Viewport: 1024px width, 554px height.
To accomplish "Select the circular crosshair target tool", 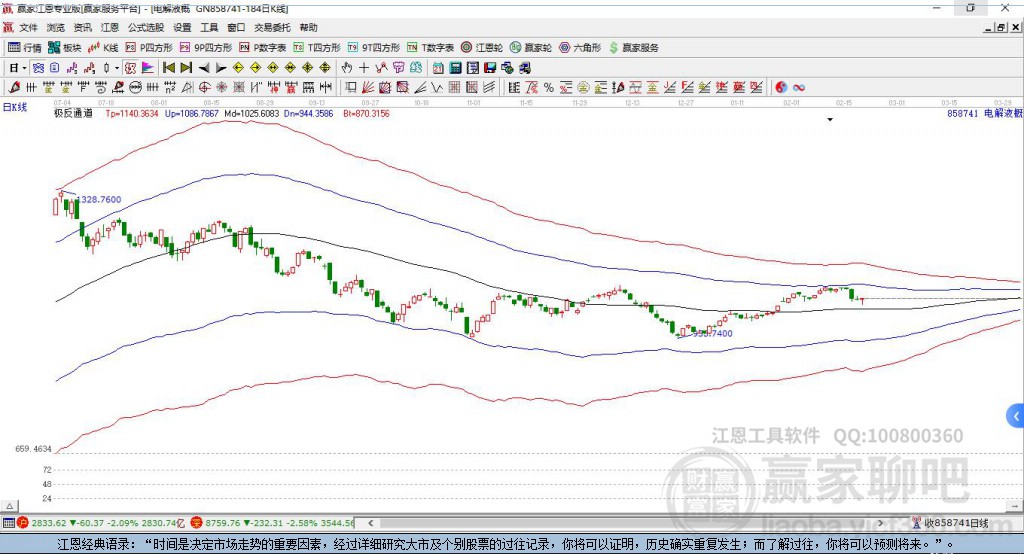I will (204, 88).
